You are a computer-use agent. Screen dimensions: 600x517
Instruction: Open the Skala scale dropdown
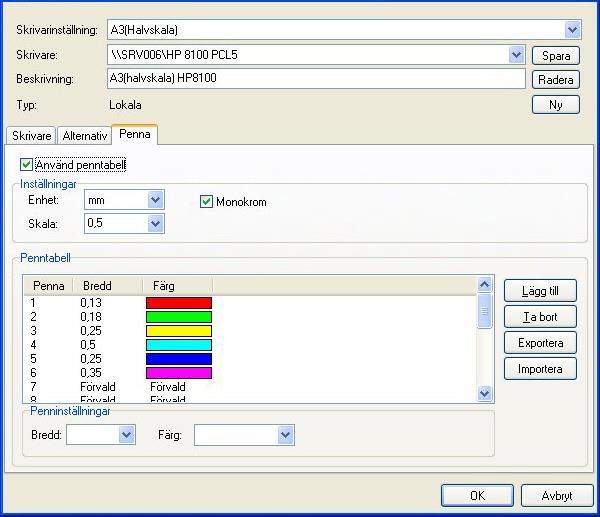point(155,223)
